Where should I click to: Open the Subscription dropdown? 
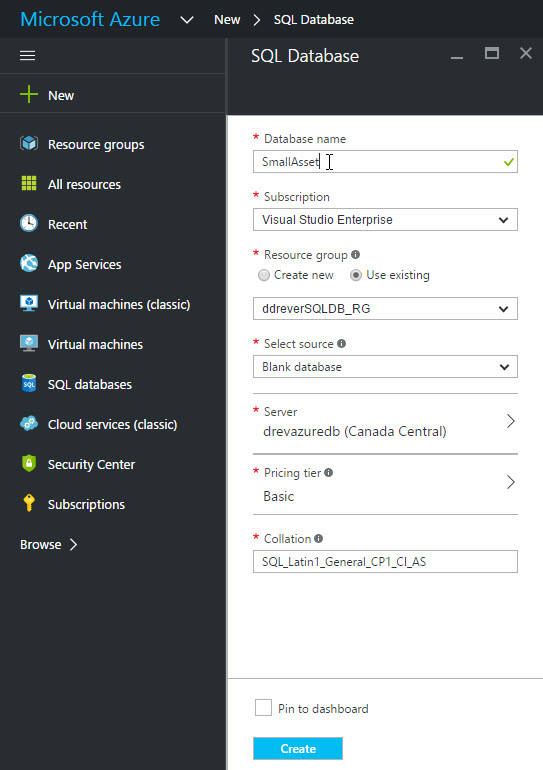[x=385, y=220]
